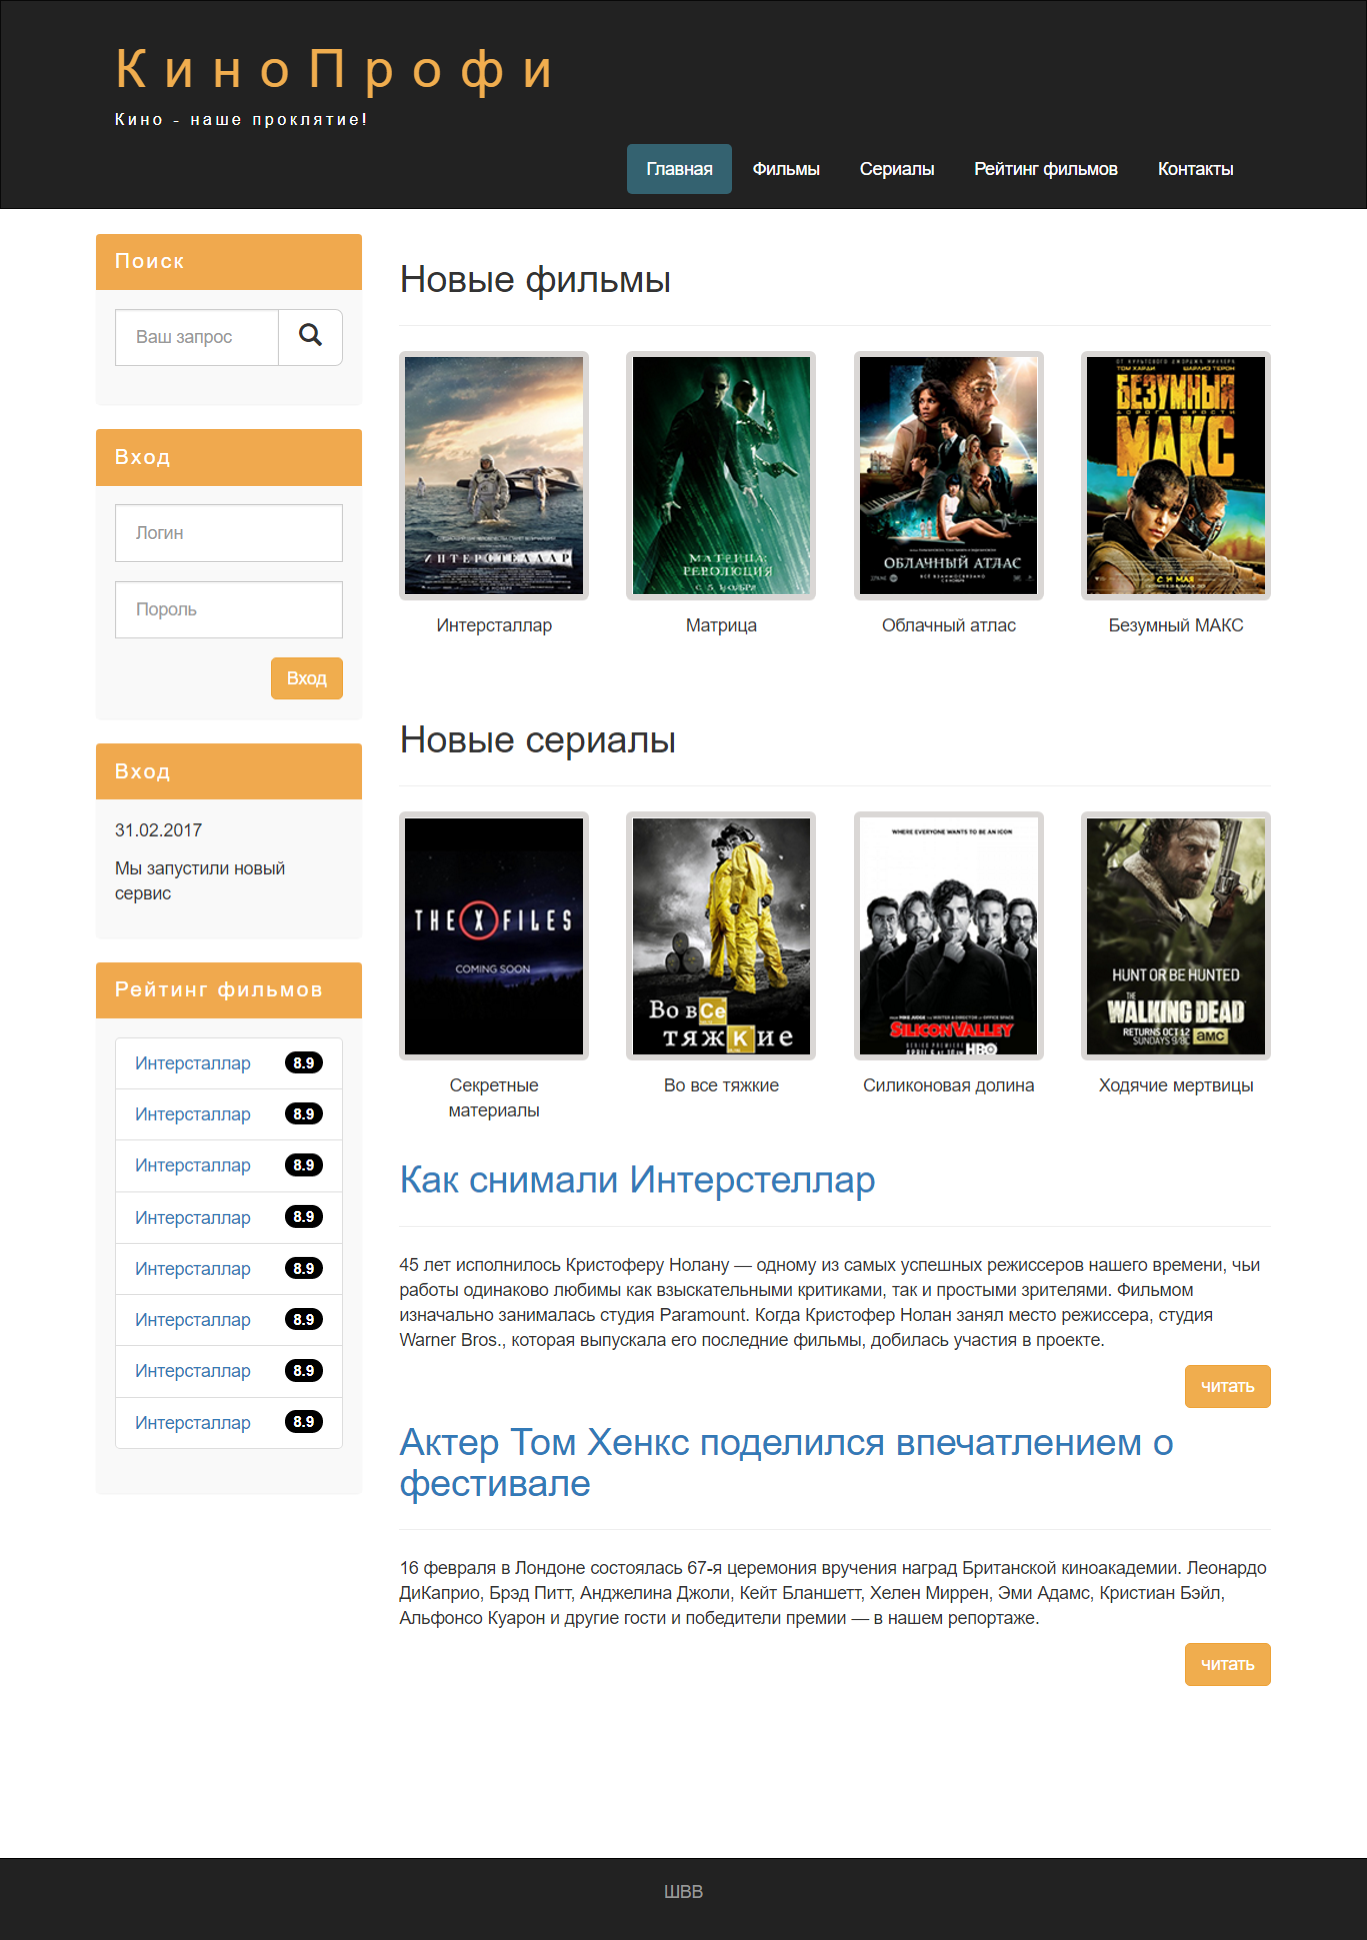Open the Облачный атлас movie poster
Screen dimensions: 1367x1940
click(949, 476)
